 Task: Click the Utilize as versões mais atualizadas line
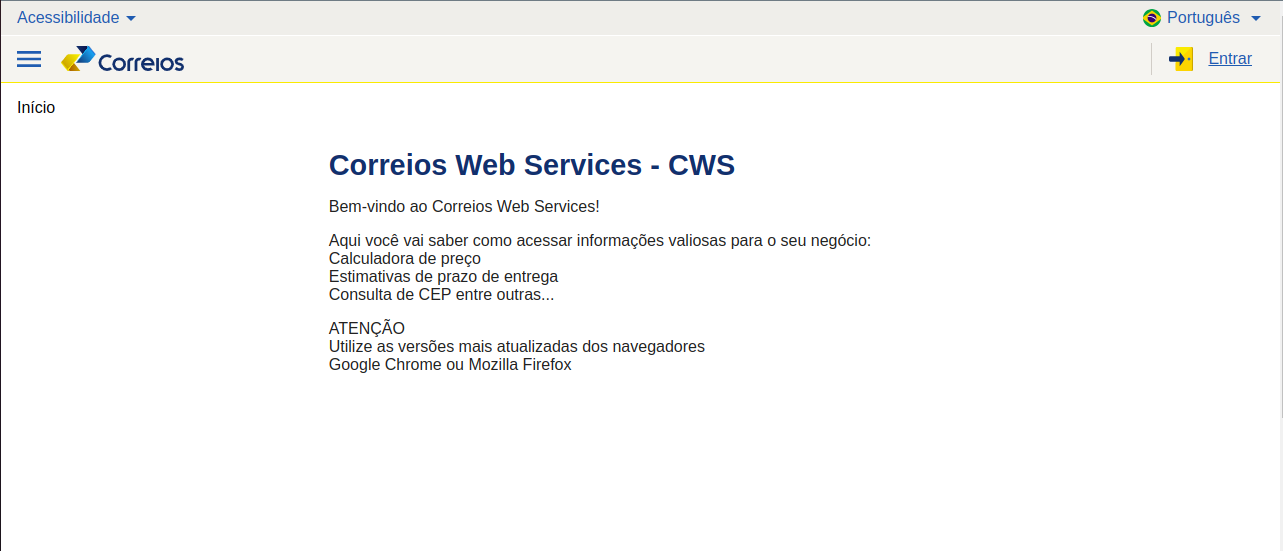pyautogui.click(x=517, y=347)
